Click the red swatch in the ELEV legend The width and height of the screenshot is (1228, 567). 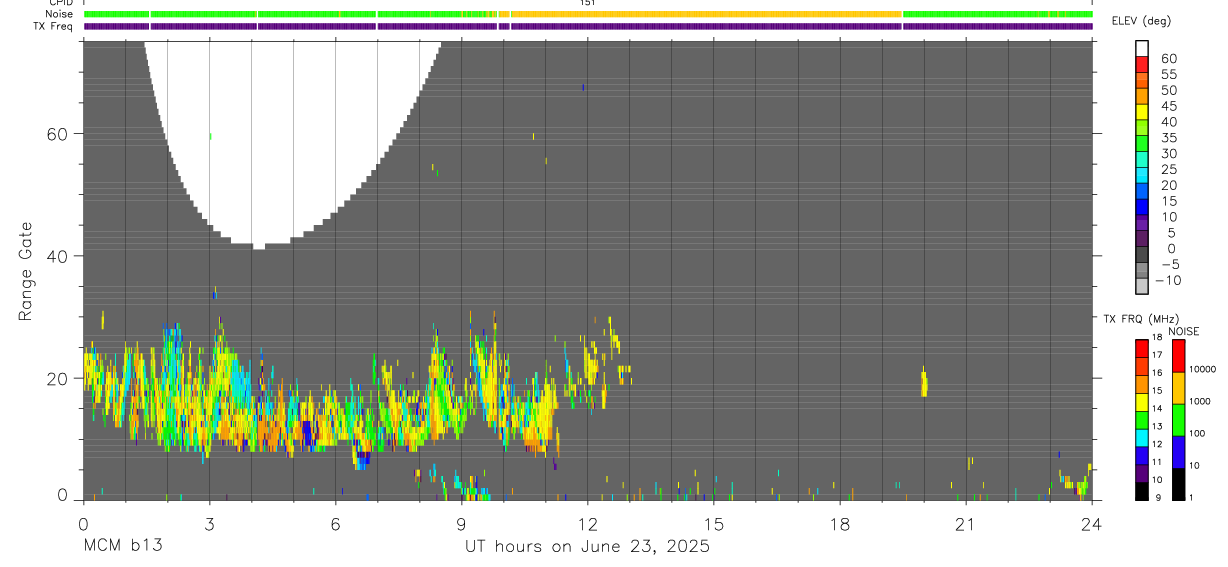tap(1142, 62)
